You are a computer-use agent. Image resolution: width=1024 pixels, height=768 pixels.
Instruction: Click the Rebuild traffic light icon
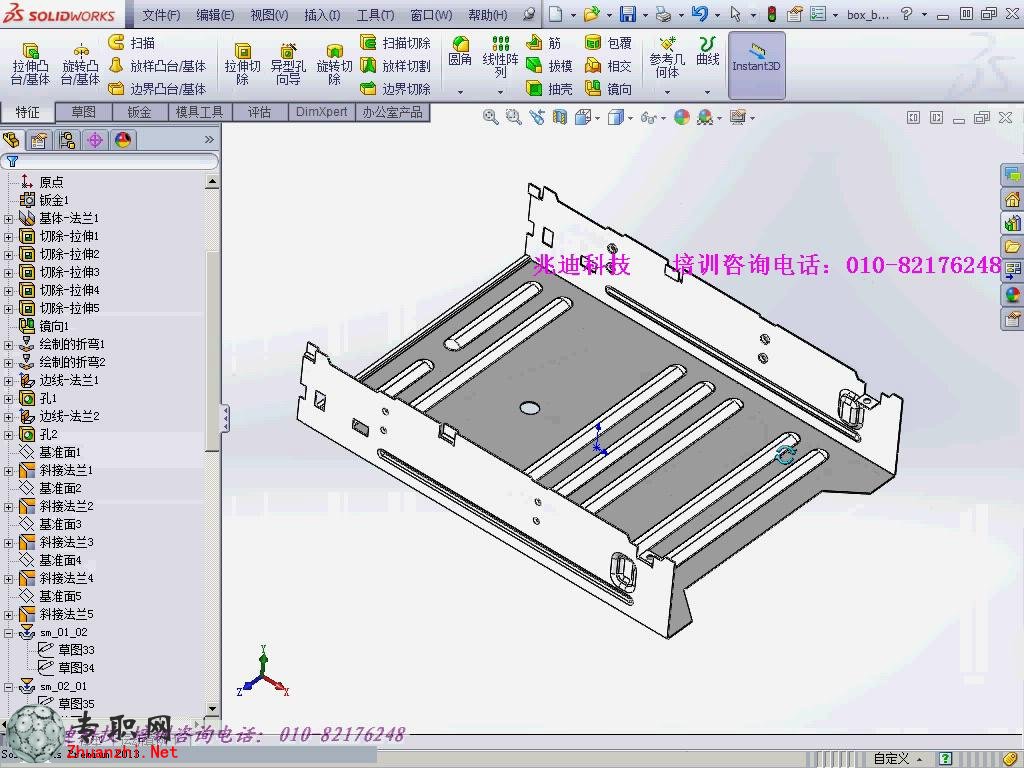coord(771,14)
